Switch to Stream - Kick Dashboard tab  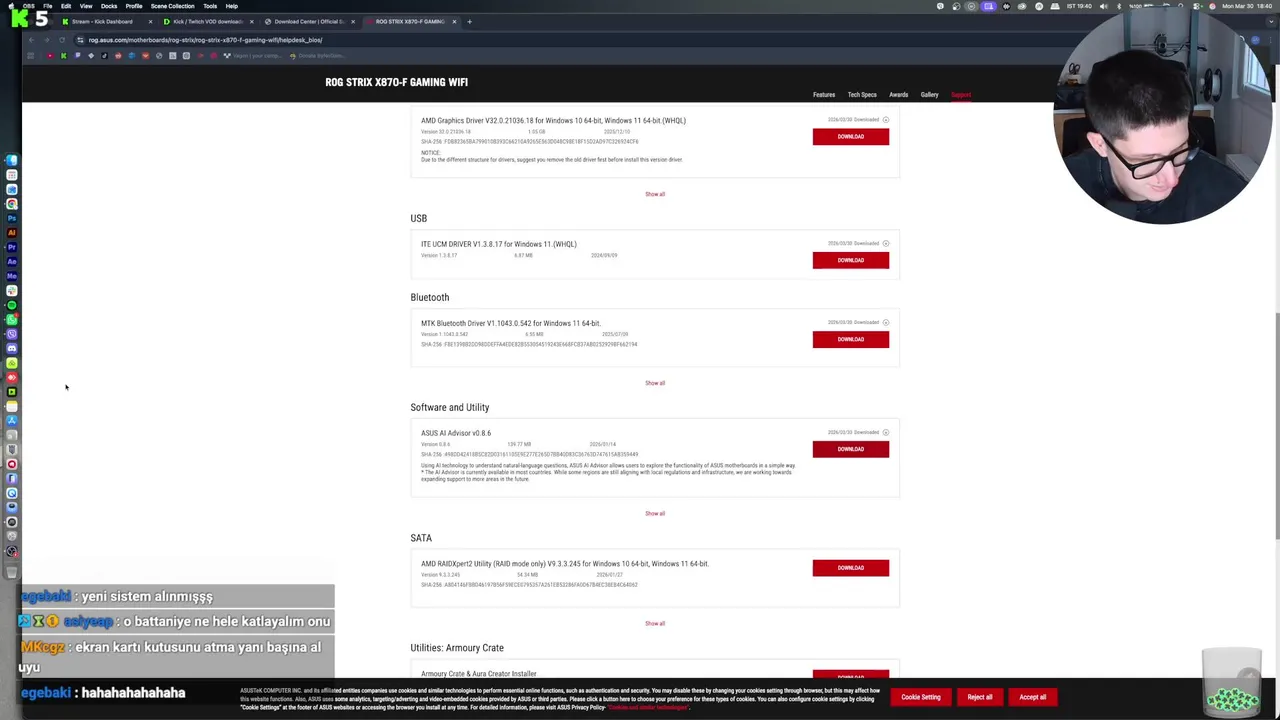tap(108, 21)
